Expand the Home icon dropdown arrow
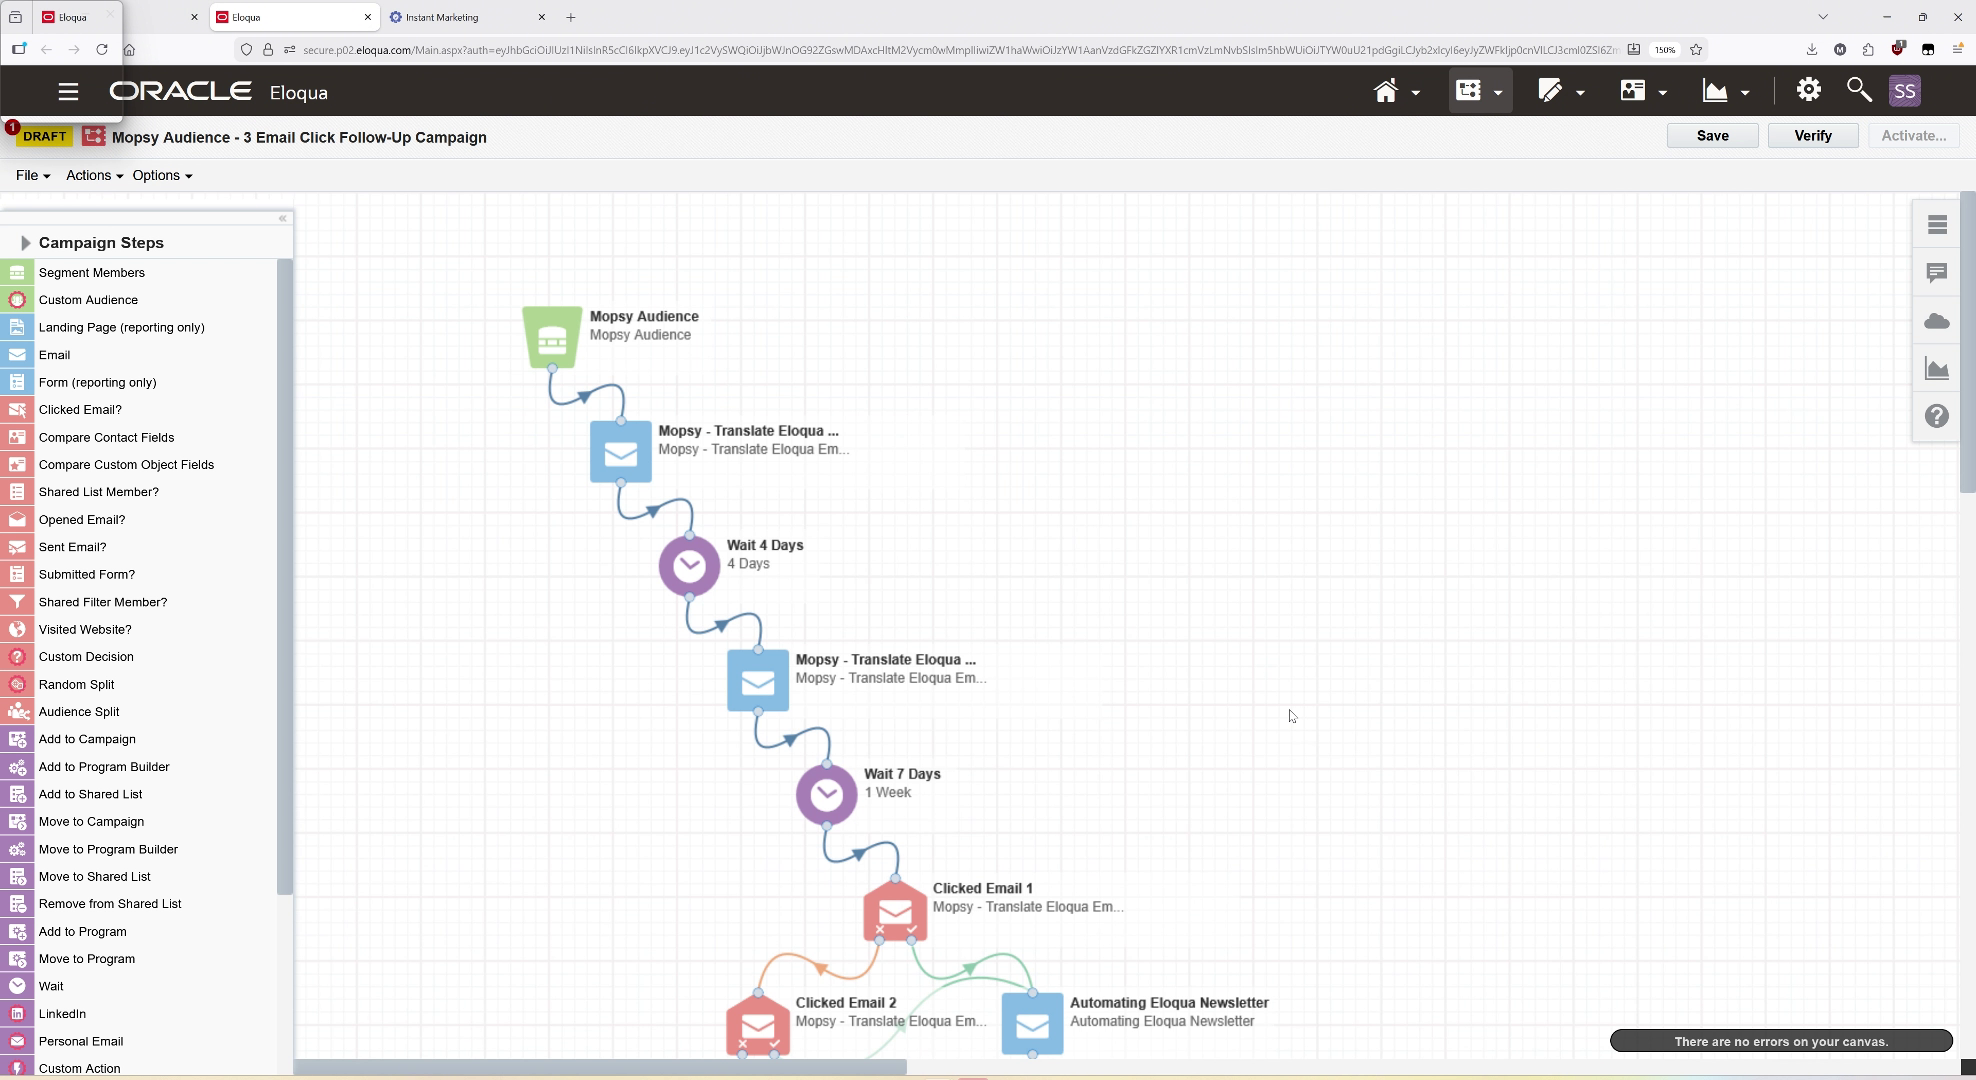Viewport: 1976px width, 1080px height. click(1415, 93)
